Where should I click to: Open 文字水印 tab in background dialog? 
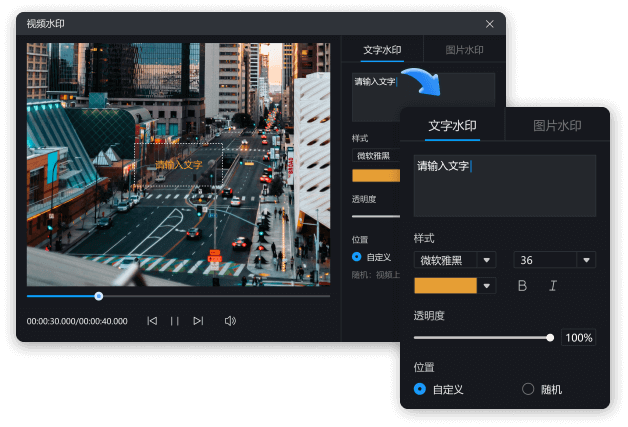tap(382, 50)
